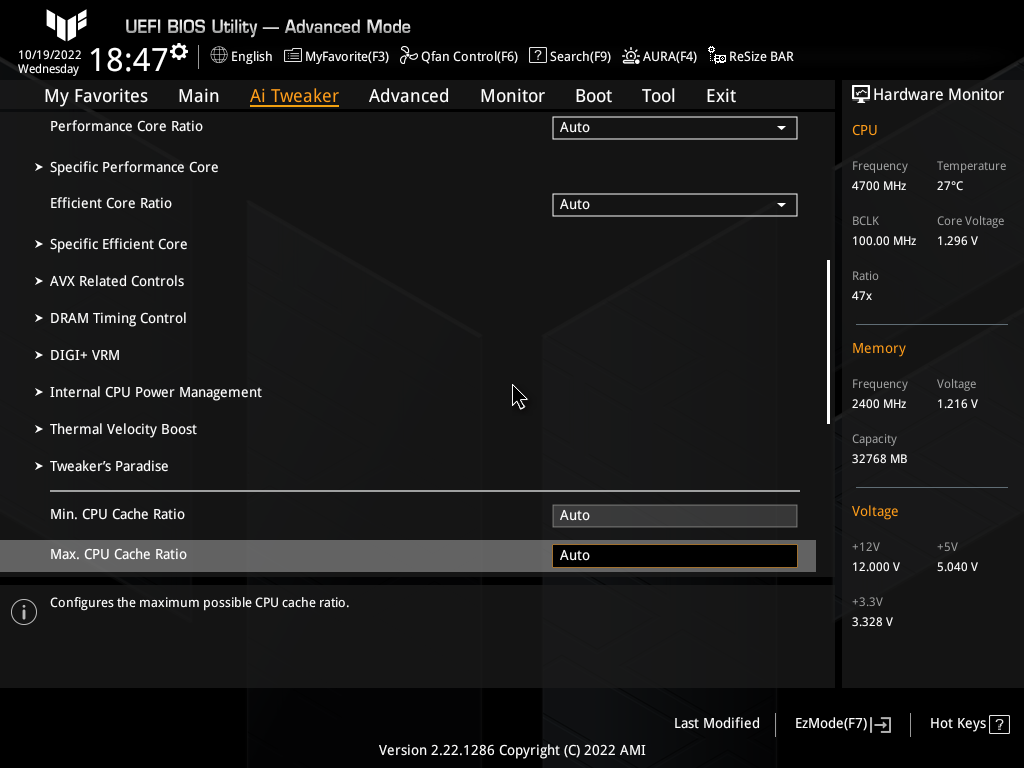This screenshot has height=768, width=1024.
Task: Switch to the Advanced tab
Action: click(x=409, y=95)
